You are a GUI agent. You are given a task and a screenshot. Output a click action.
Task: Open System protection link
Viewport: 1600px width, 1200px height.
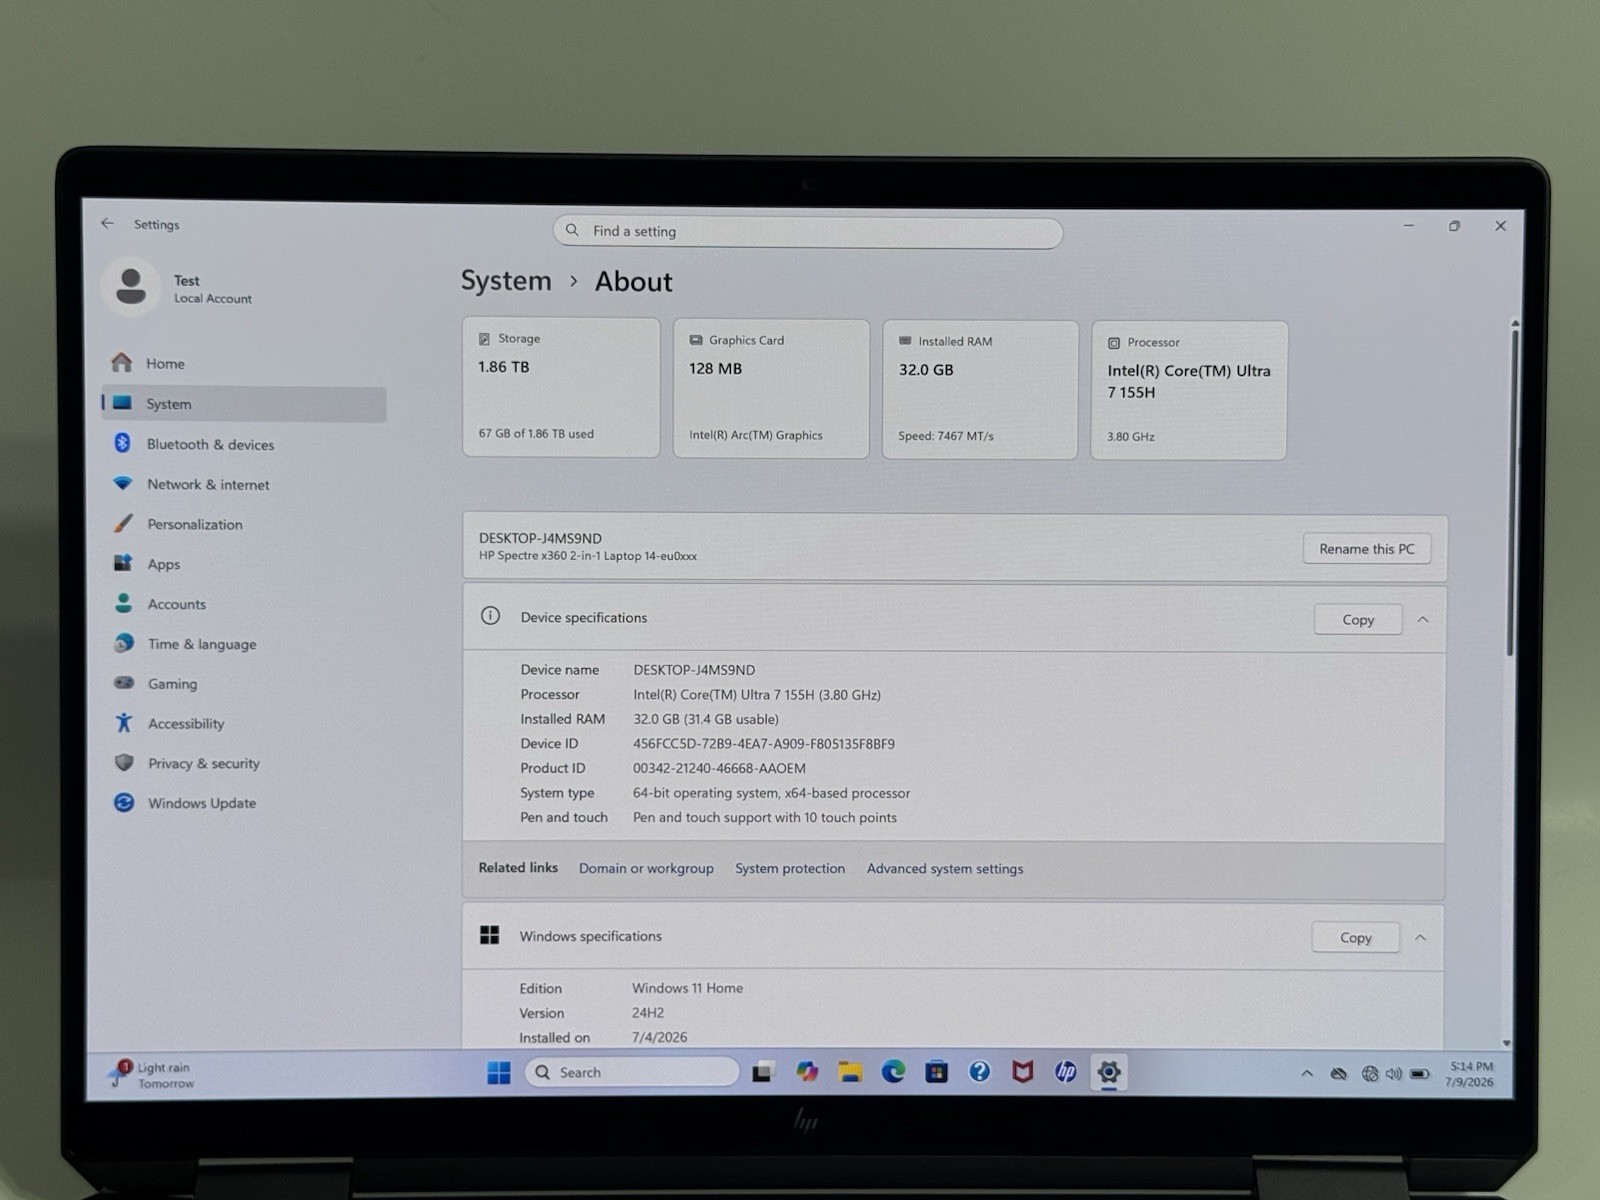[x=790, y=868]
